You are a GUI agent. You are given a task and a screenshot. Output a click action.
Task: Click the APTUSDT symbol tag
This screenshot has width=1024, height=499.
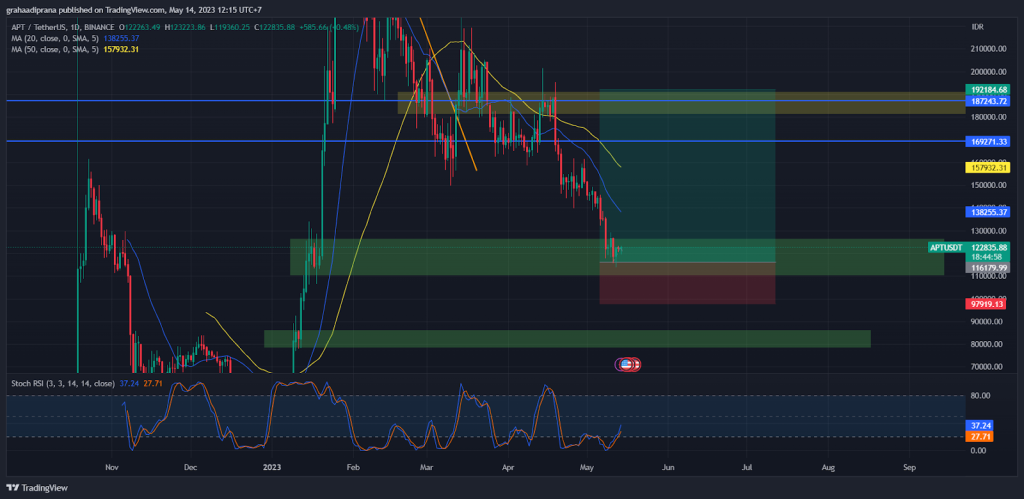click(946, 248)
